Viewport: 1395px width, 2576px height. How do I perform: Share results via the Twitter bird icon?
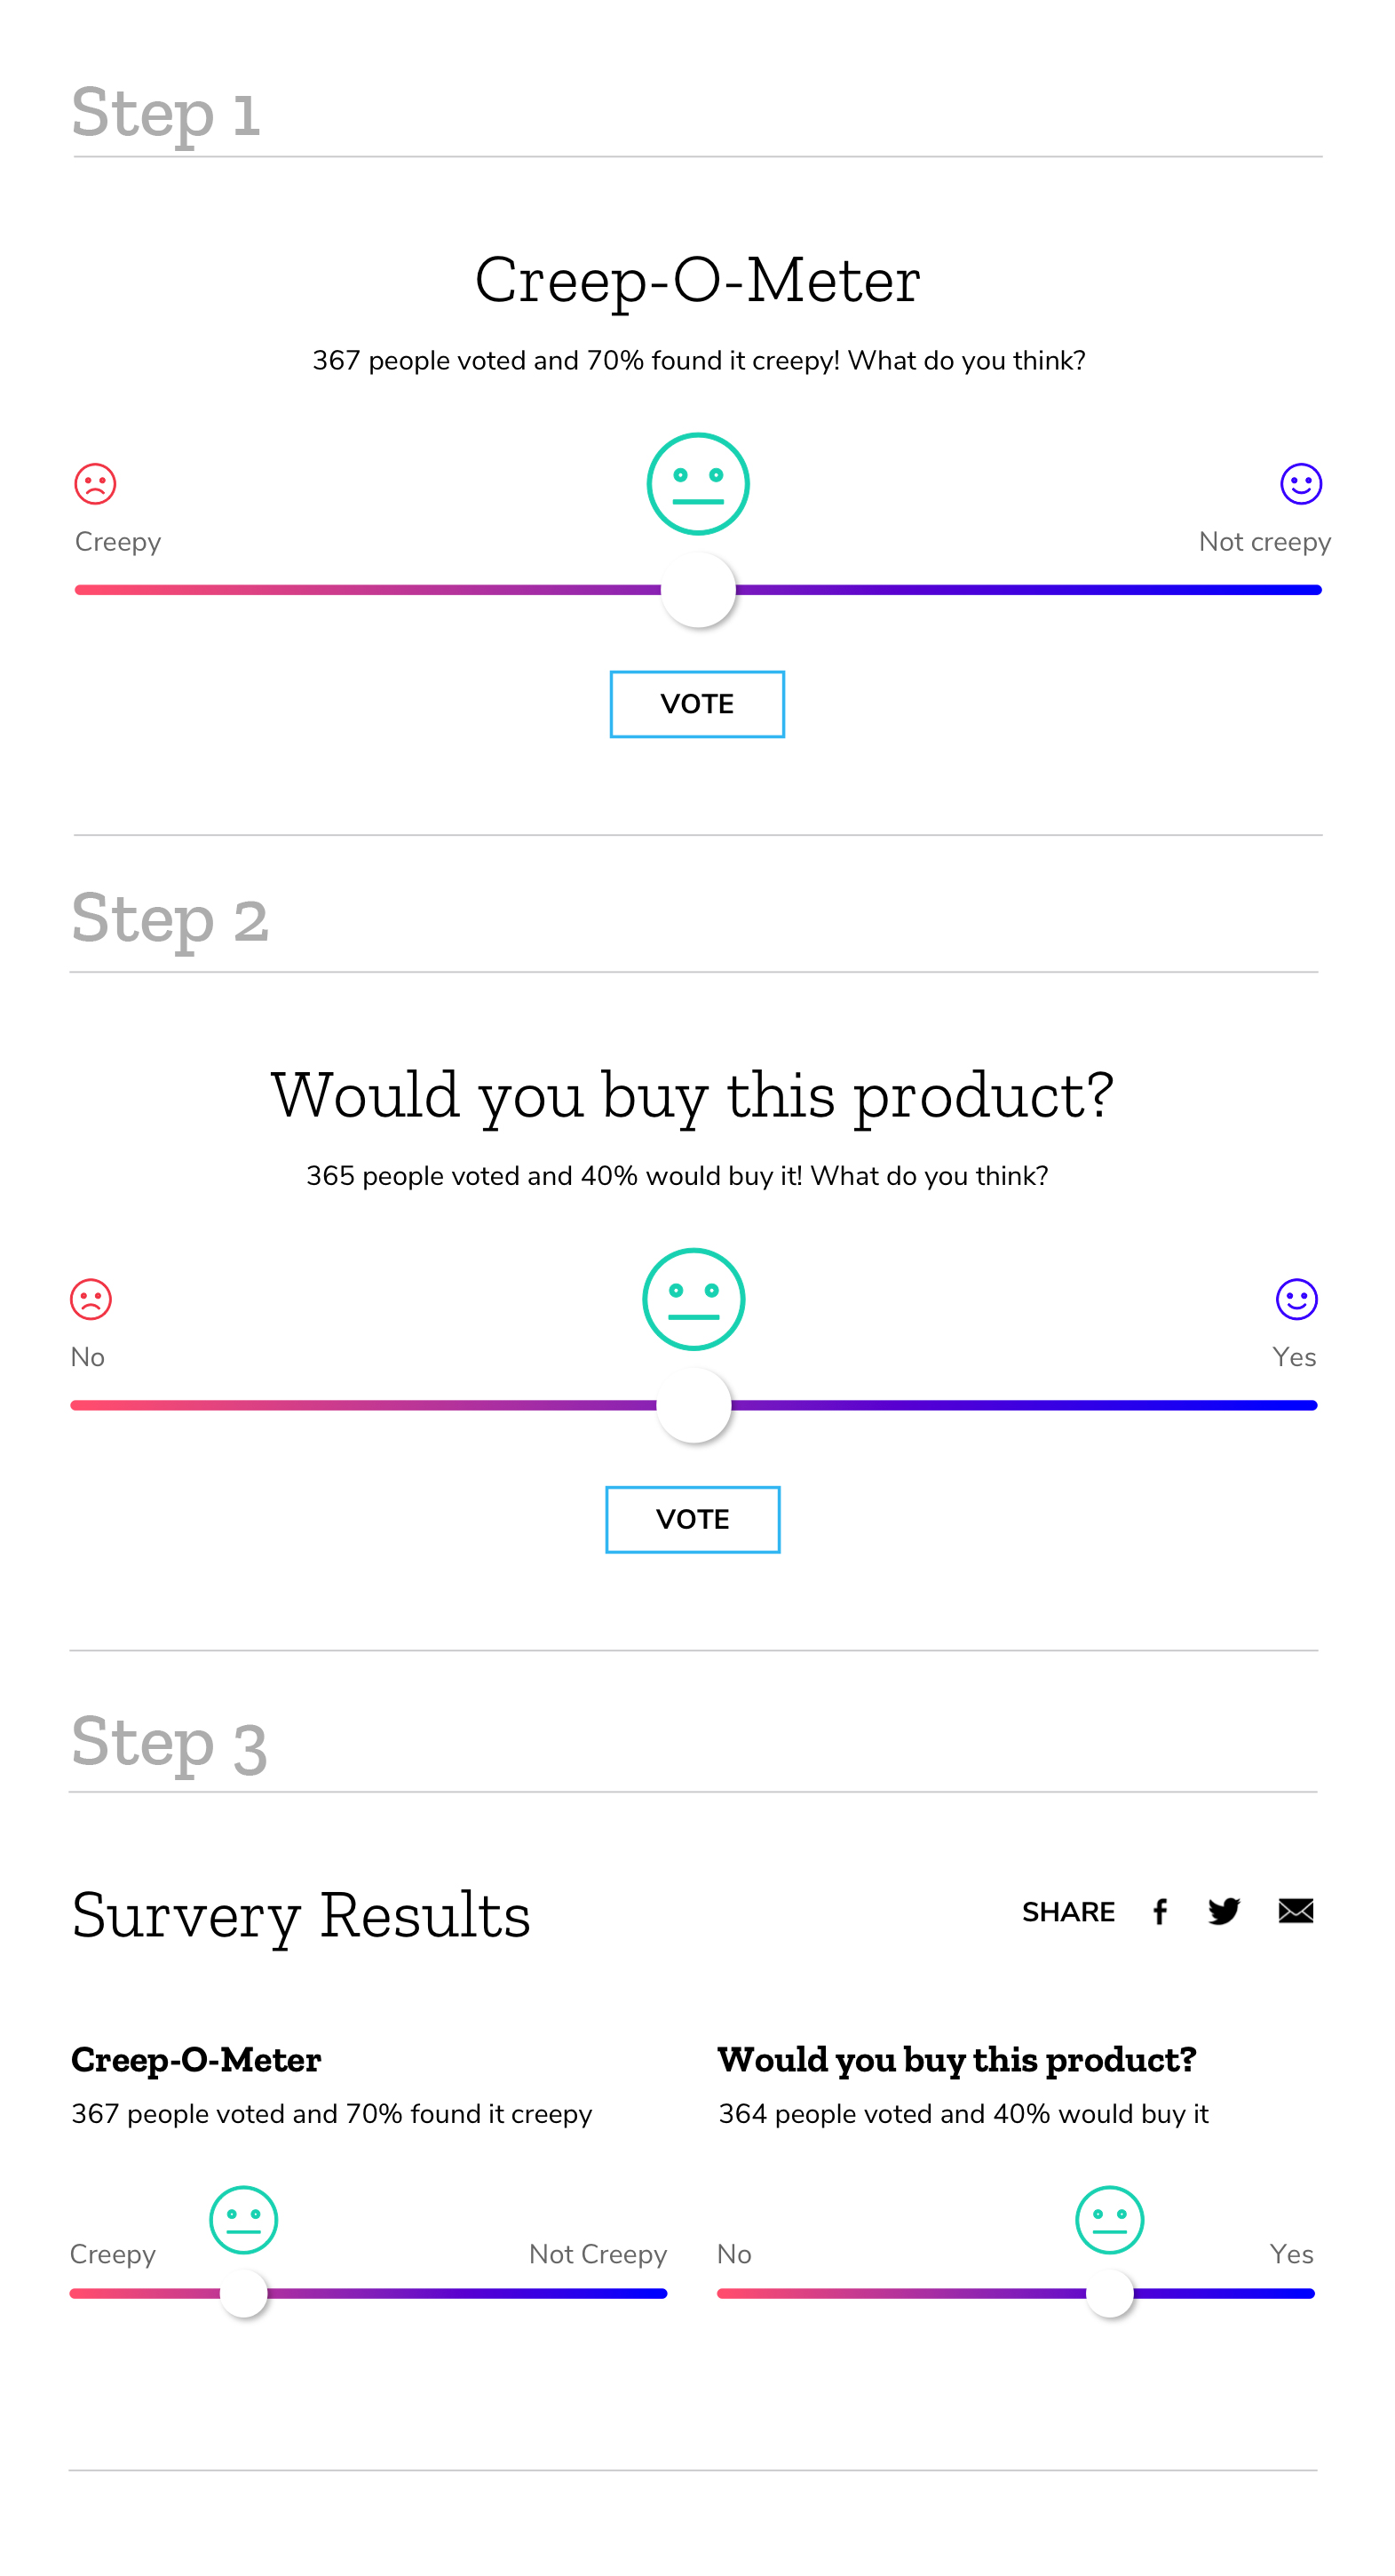pos(1224,1912)
